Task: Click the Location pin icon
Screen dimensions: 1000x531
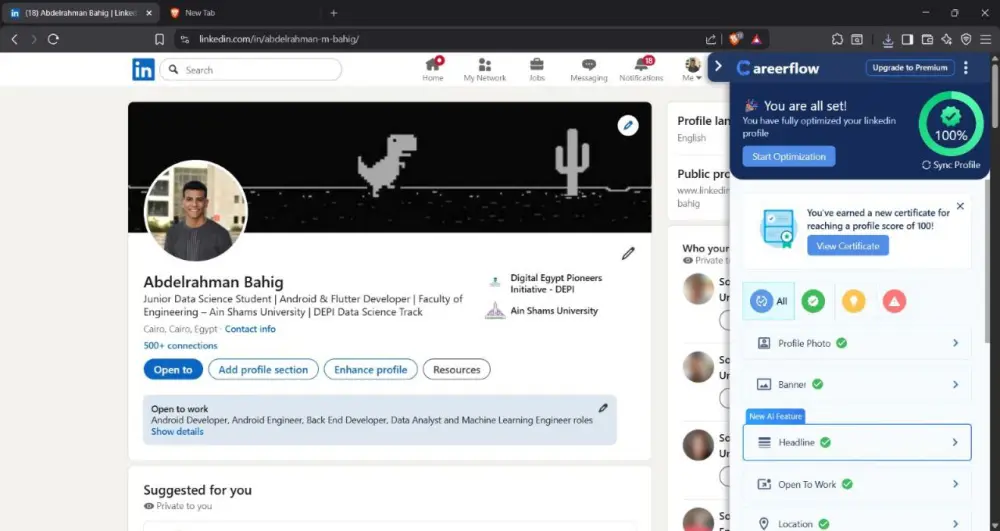Action: click(x=763, y=524)
